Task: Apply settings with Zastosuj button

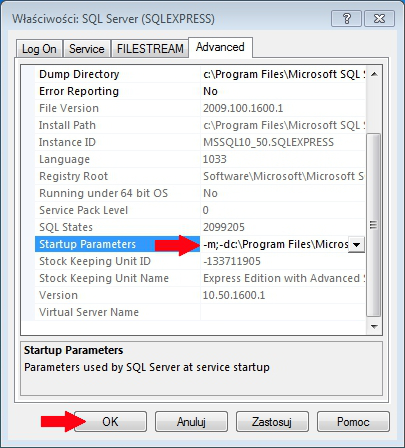Action: (272, 422)
